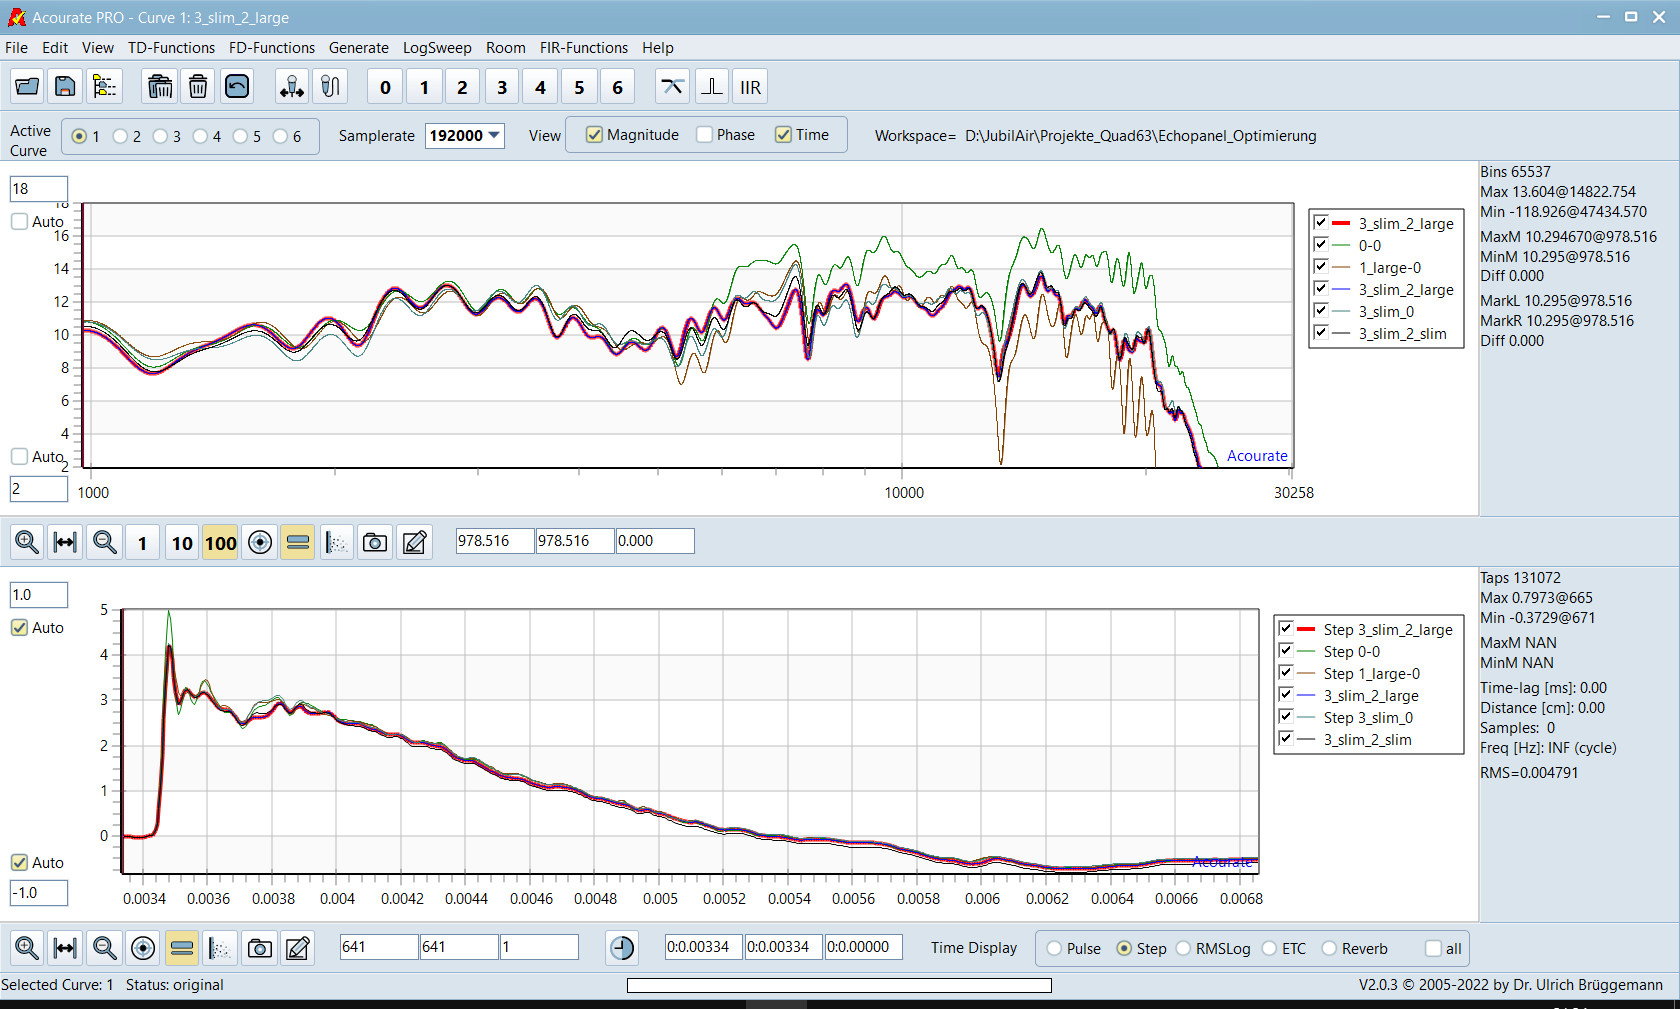Open the Room menu
This screenshot has width=1680, height=1009.
506,47
